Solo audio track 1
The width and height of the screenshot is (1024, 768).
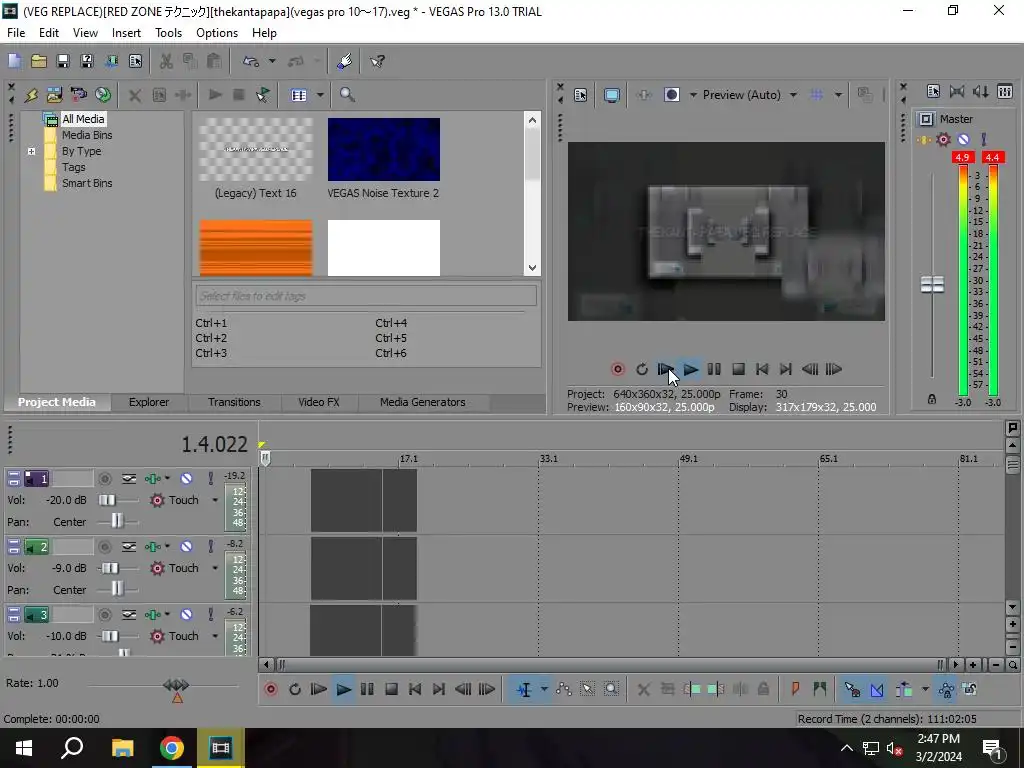pyautogui.click(x=210, y=479)
